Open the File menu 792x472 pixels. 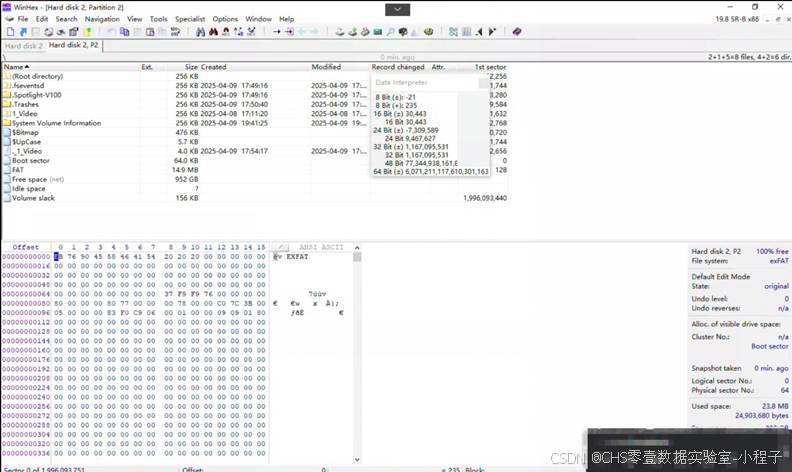pos(23,19)
